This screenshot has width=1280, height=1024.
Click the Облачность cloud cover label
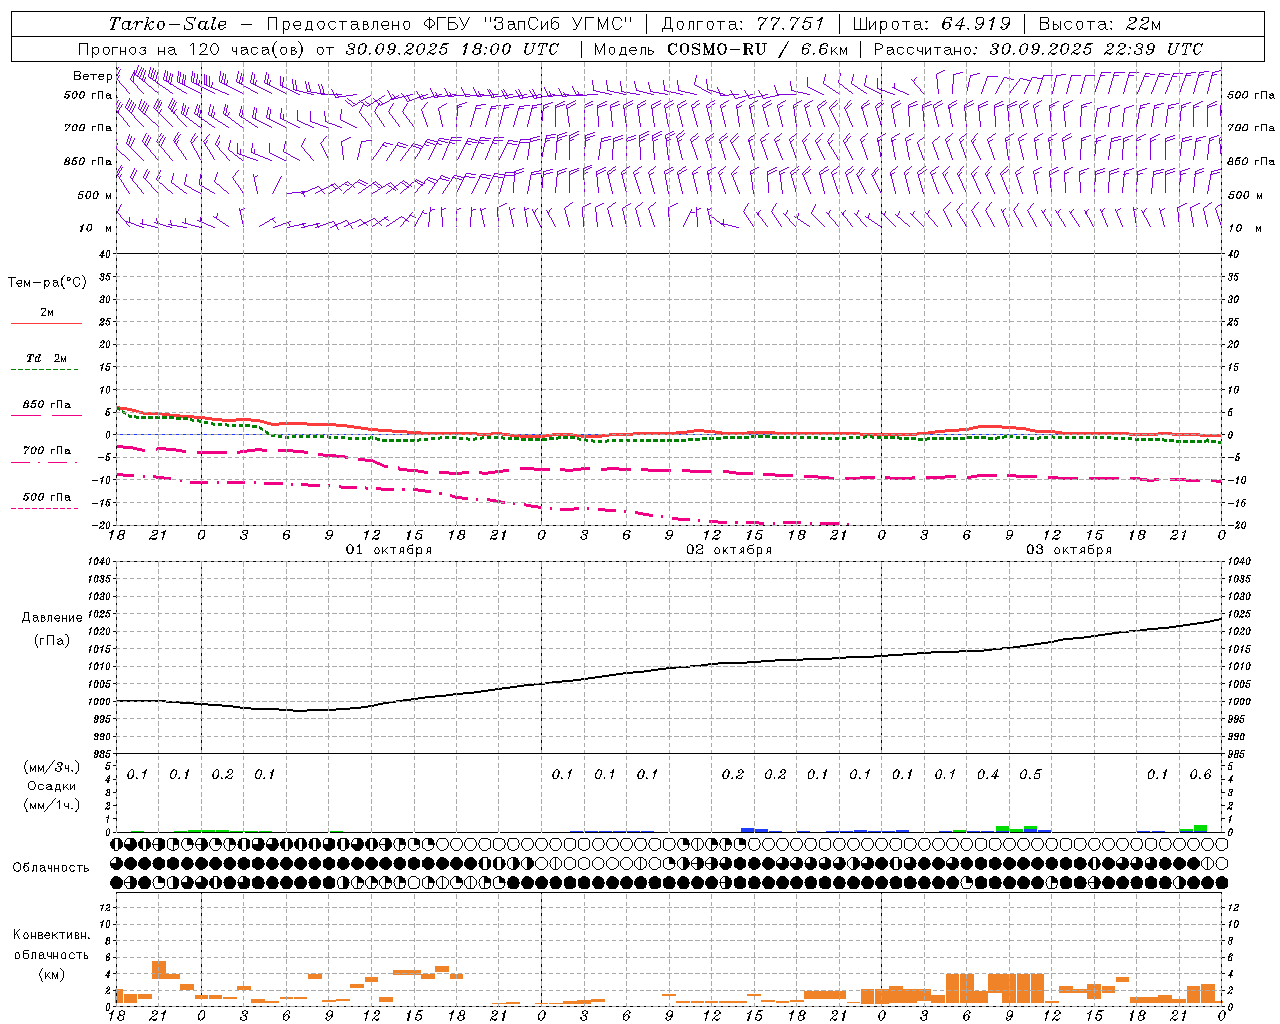pos(51,868)
